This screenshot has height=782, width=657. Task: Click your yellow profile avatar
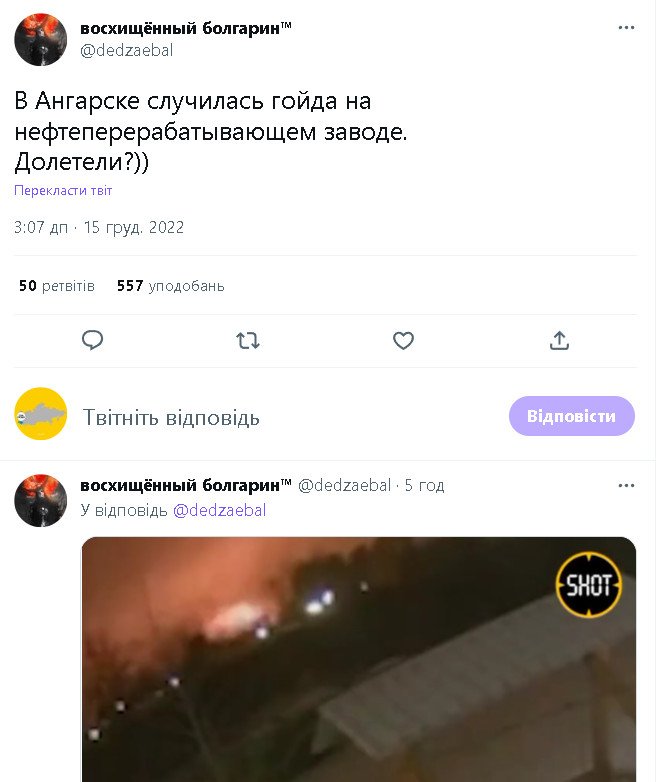coord(40,413)
